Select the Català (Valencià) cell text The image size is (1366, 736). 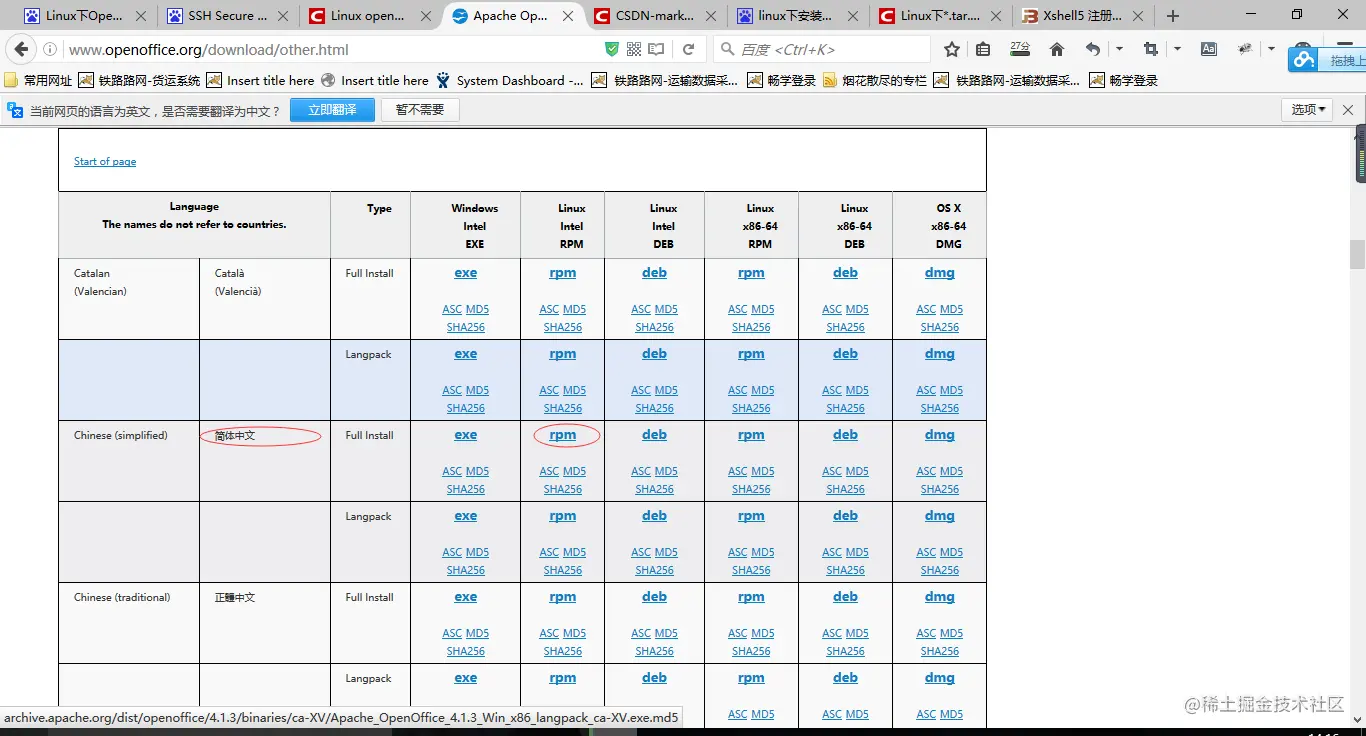tap(238, 282)
